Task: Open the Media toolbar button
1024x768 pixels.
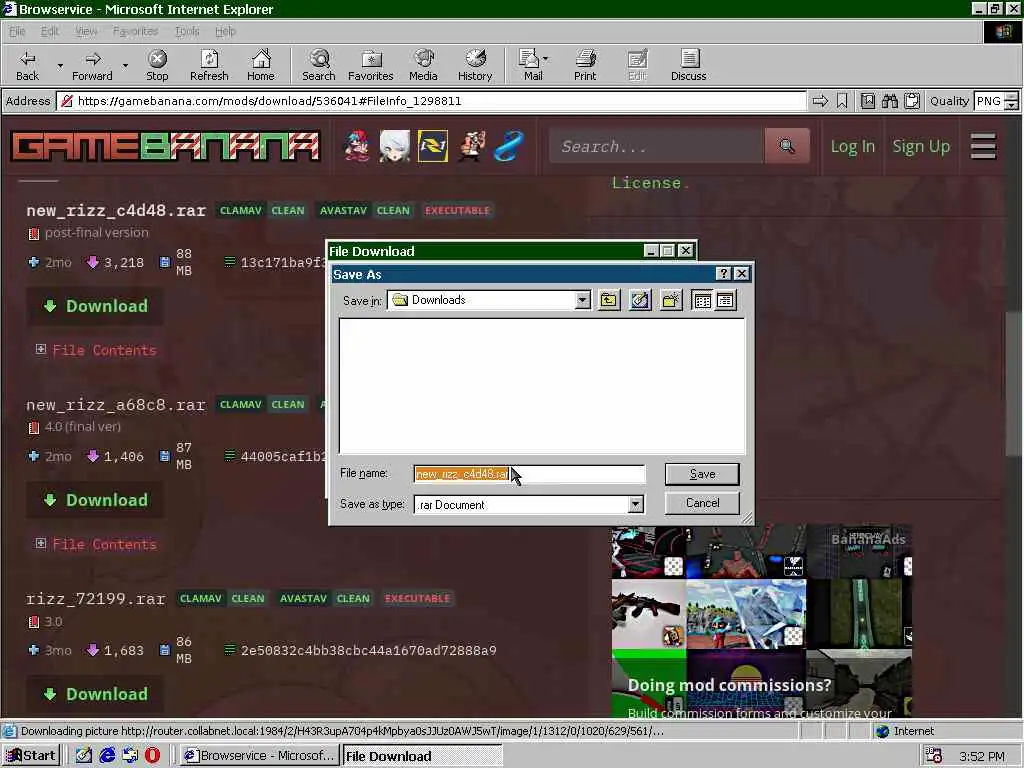Action: tap(423, 65)
